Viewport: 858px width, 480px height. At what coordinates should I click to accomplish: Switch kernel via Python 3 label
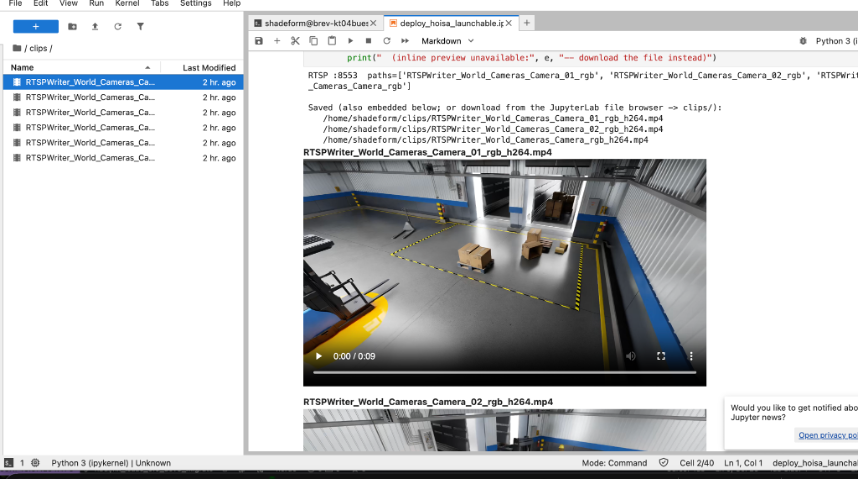click(x=836, y=41)
